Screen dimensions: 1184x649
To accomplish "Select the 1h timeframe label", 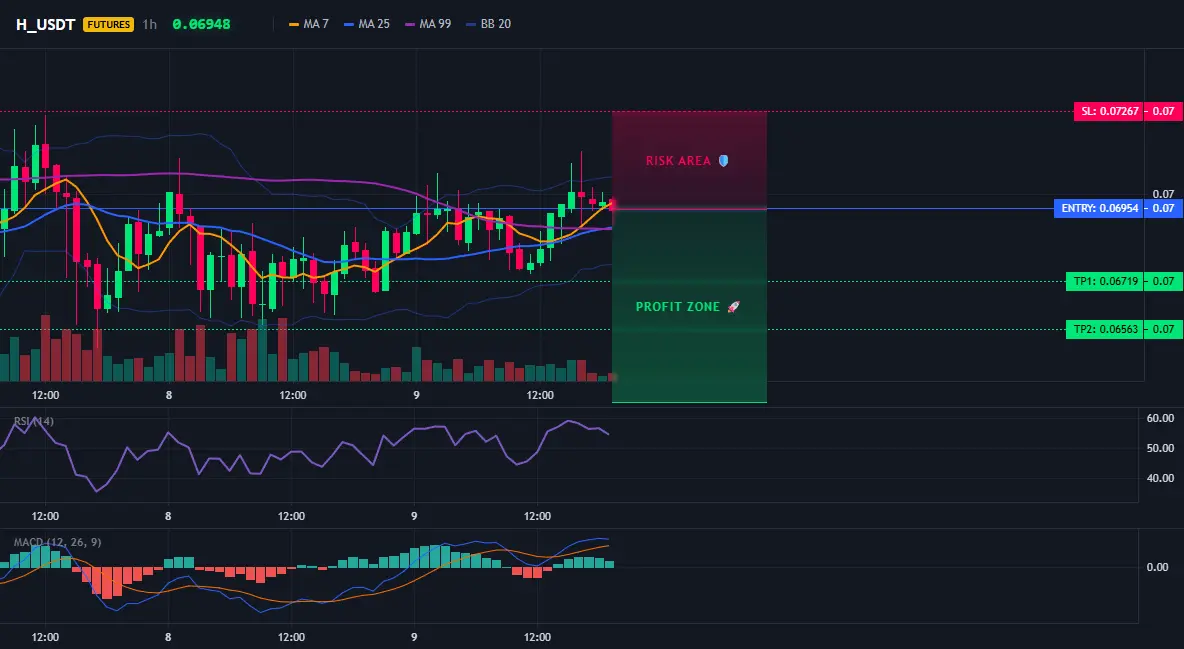I will [x=150, y=24].
